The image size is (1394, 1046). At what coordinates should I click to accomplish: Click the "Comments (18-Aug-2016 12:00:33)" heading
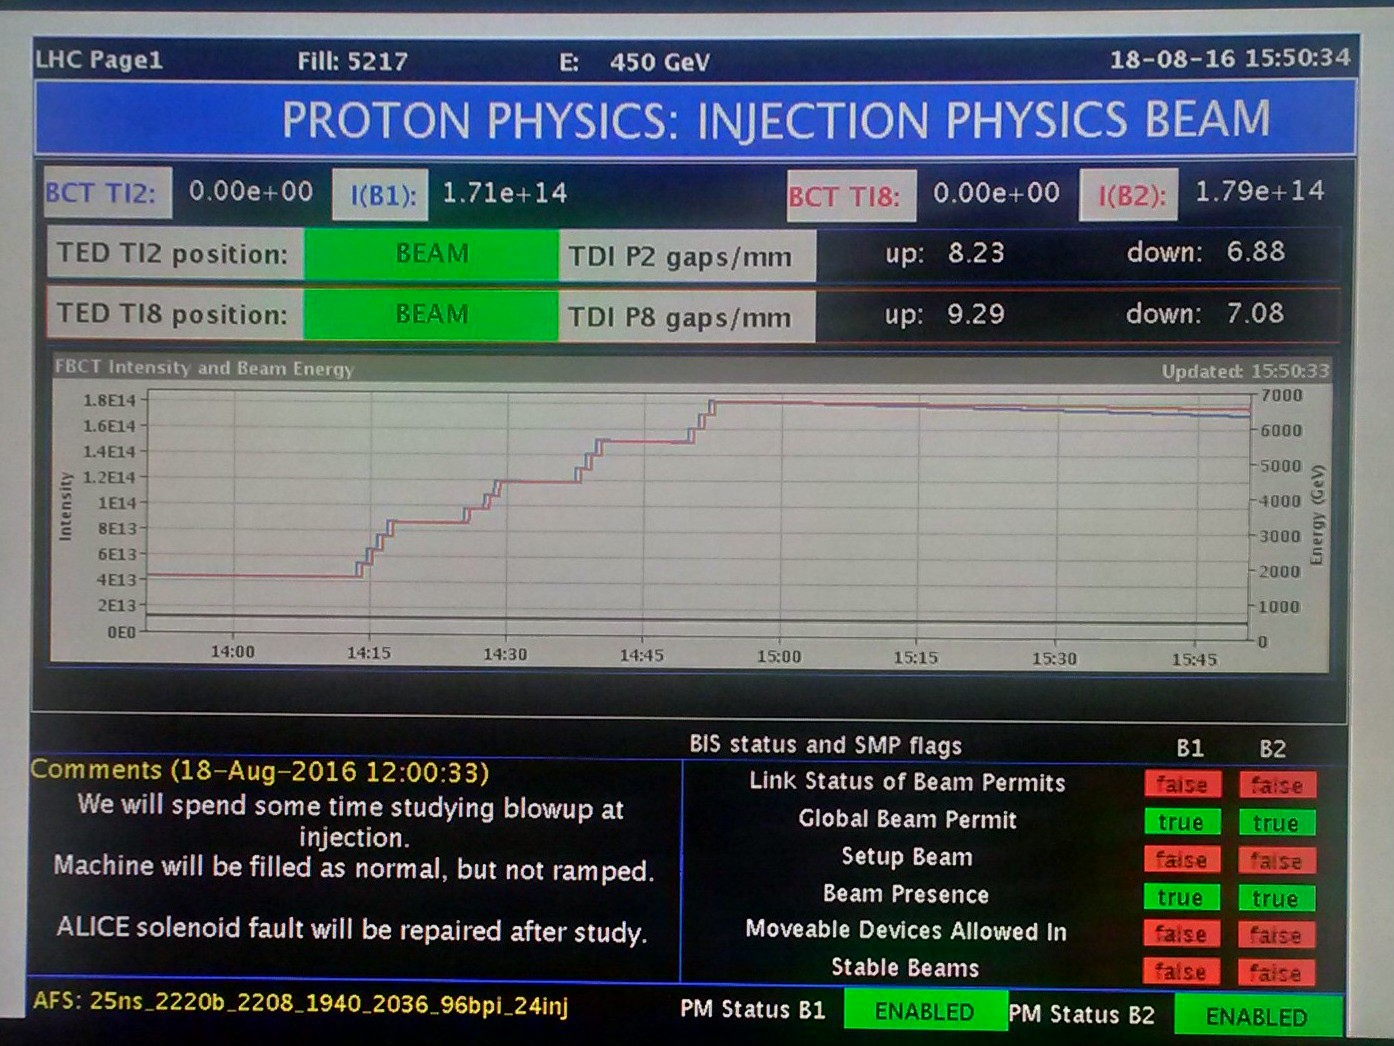click(x=260, y=771)
